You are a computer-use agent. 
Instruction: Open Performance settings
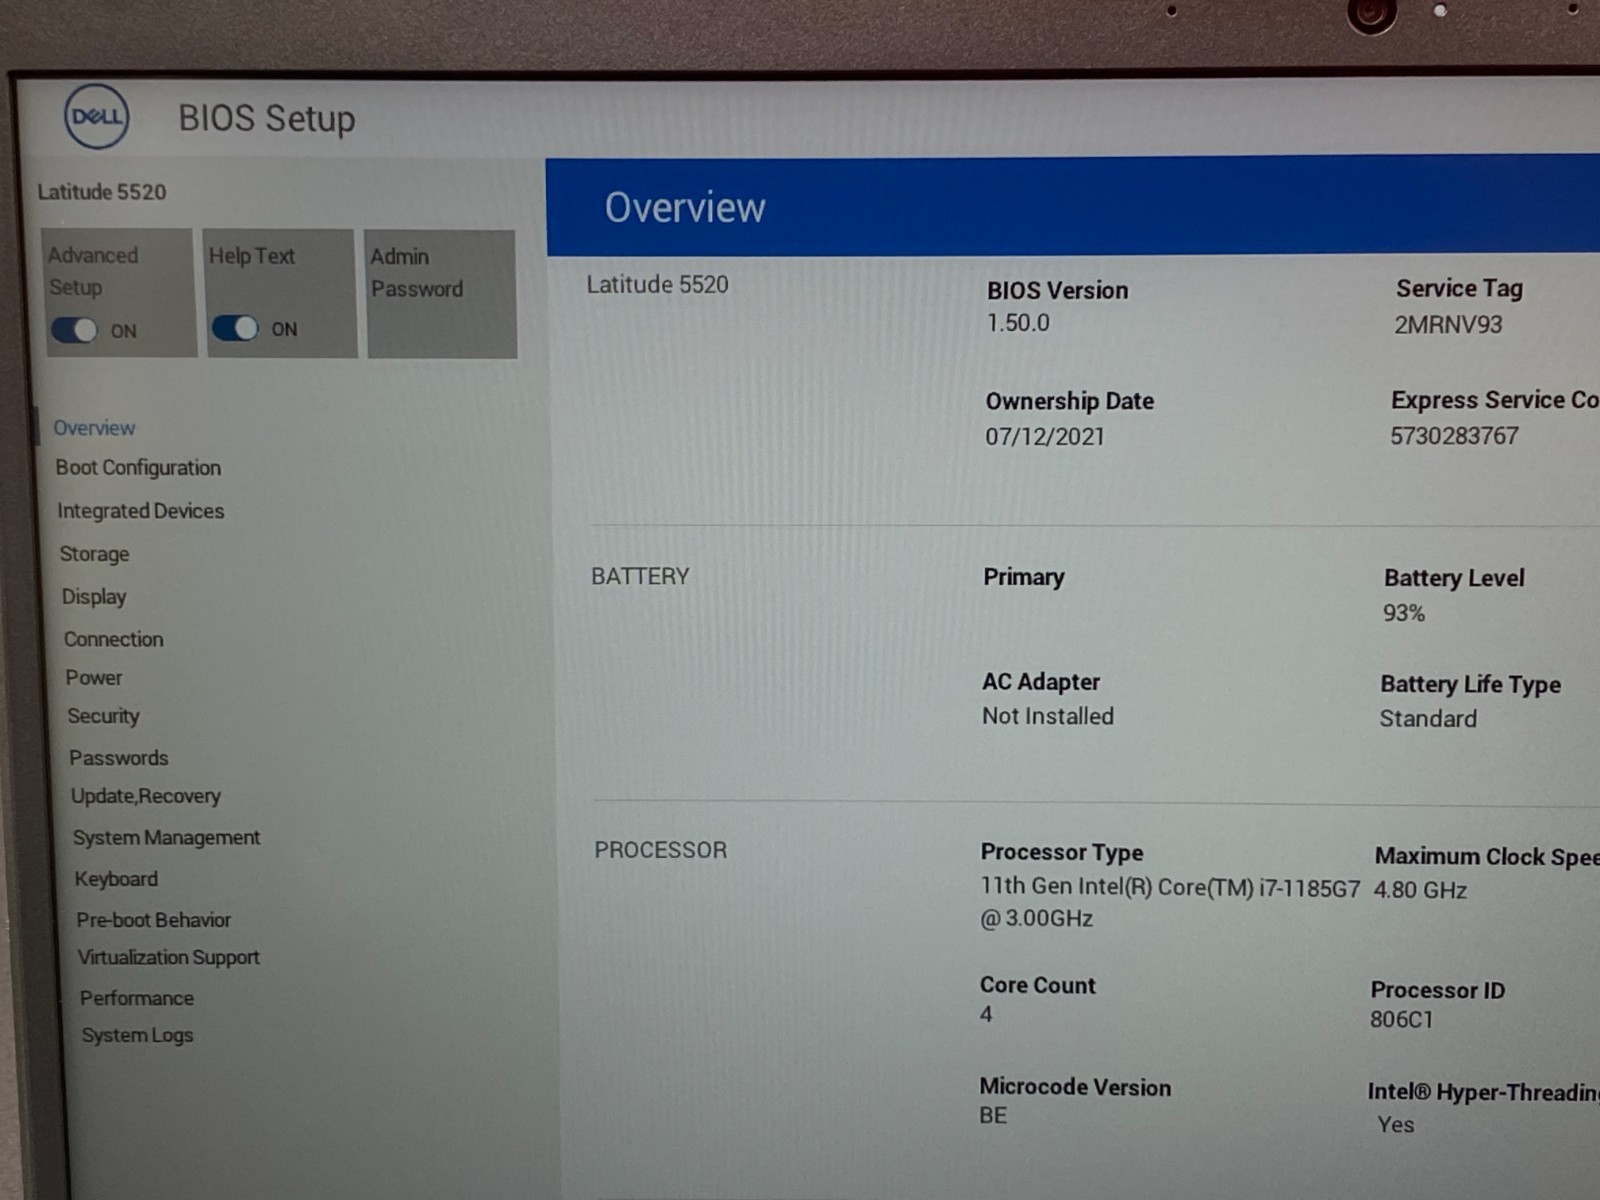(137, 998)
